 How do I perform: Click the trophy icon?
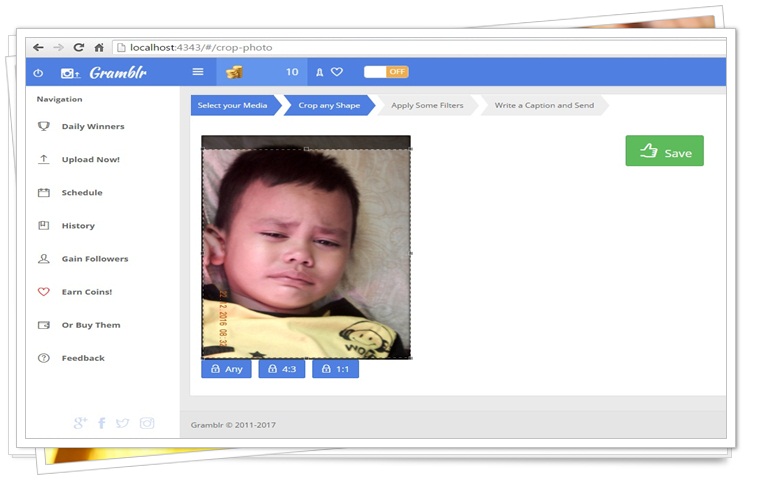44,126
